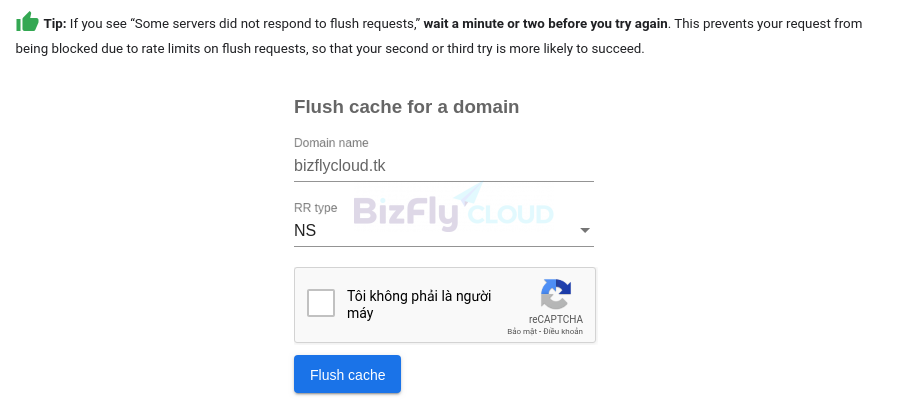Viewport: 908px width, 412px height.
Task: Click the underline beneath the RR type selector
Action: click(444, 246)
